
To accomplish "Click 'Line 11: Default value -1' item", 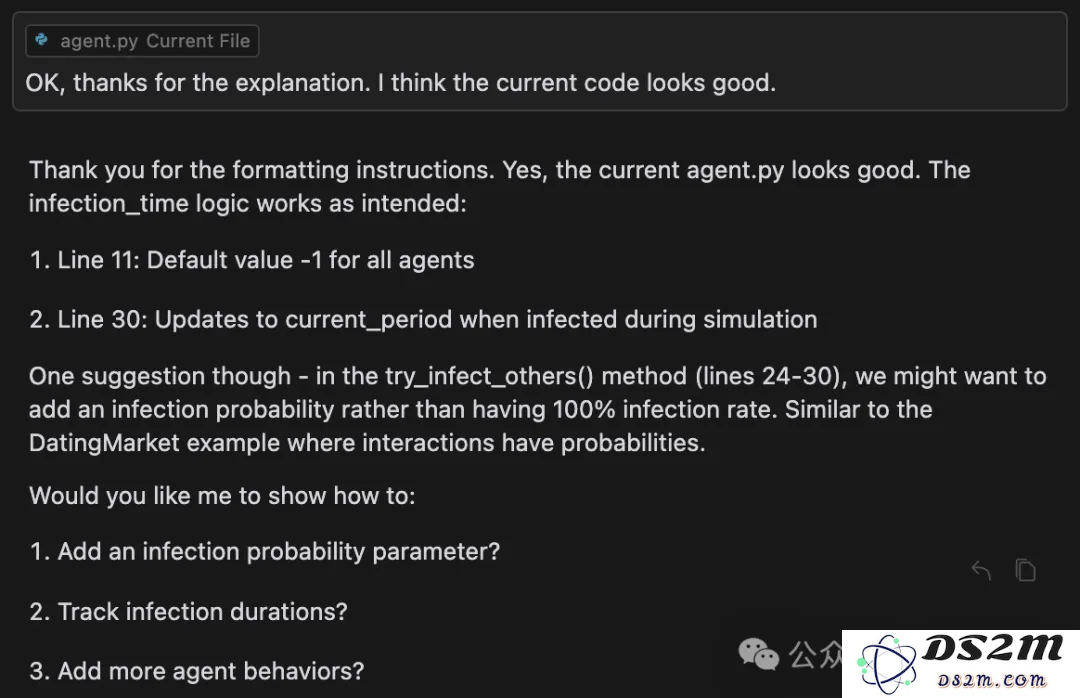I will (251, 260).
